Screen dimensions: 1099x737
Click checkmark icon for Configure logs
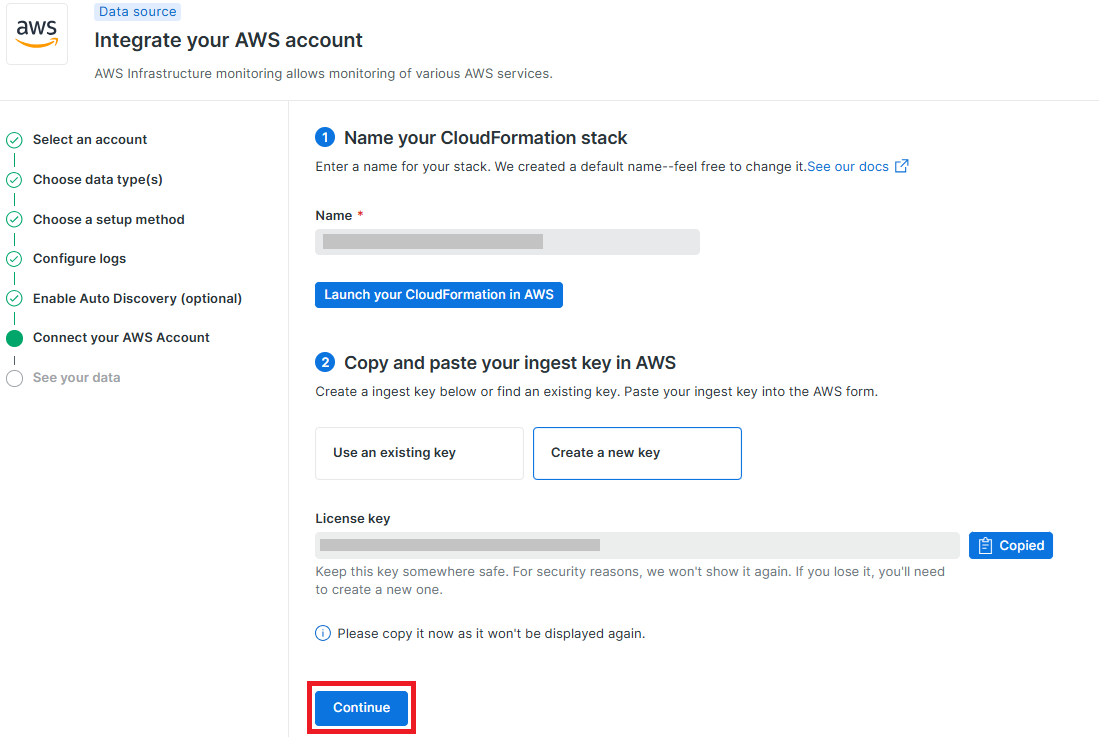(x=14, y=259)
